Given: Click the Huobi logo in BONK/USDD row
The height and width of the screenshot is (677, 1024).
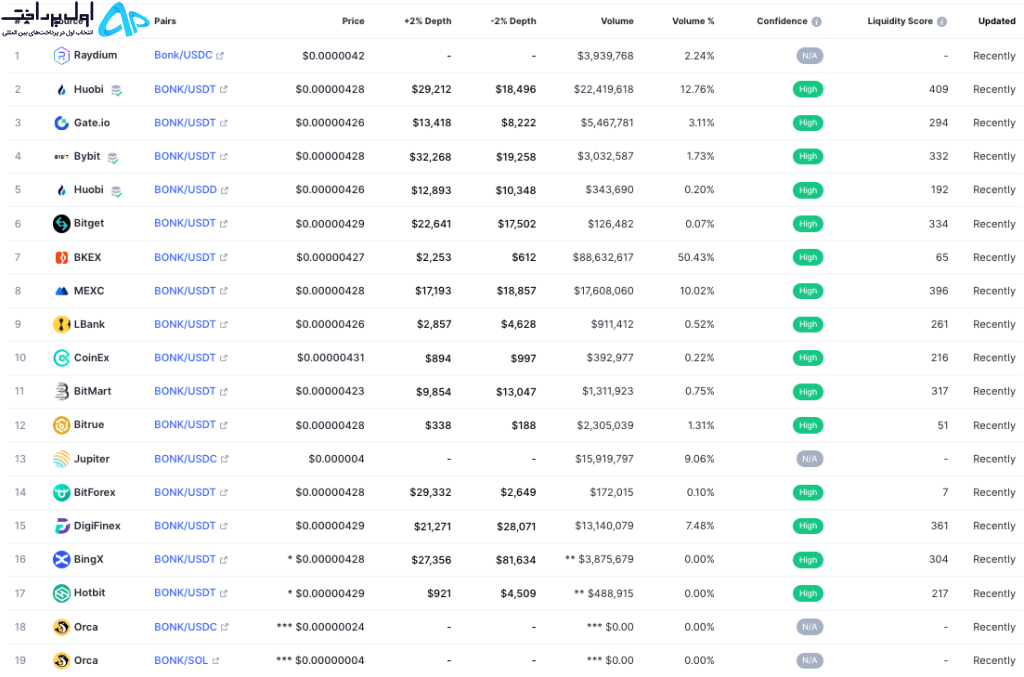Looking at the screenshot, I should tap(61, 190).
